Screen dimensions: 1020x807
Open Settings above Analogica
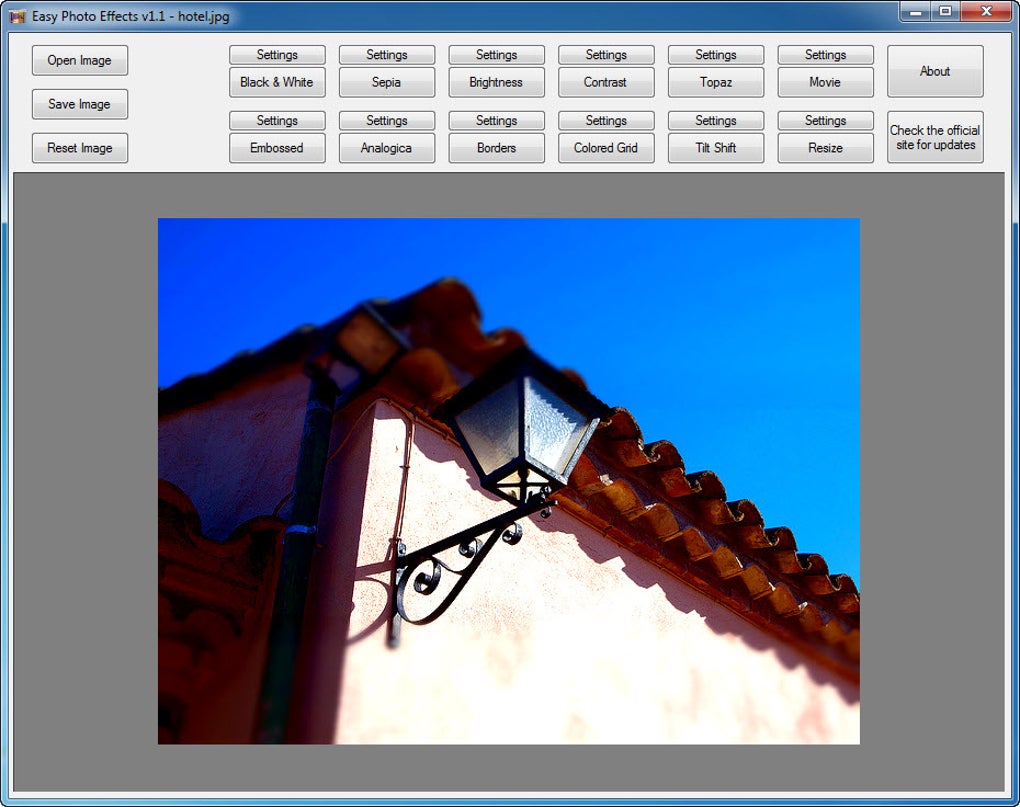[386, 120]
